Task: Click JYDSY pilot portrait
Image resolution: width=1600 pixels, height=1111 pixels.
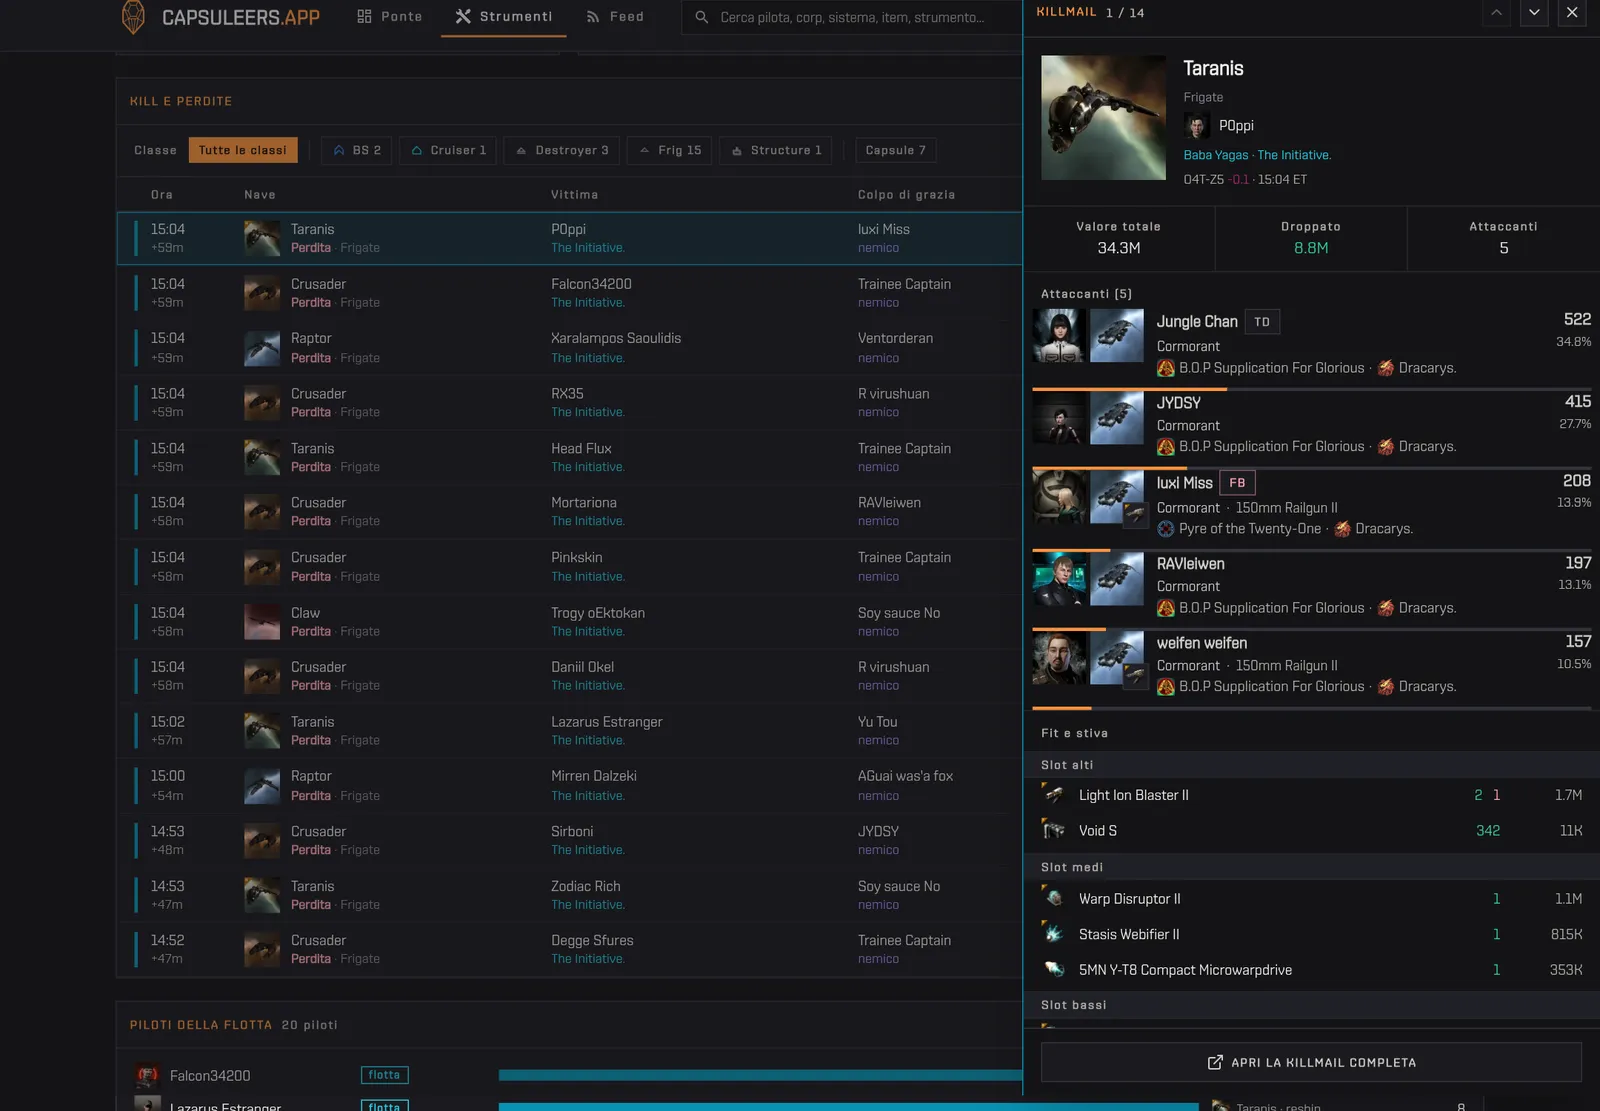Action: pos(1059,417)
